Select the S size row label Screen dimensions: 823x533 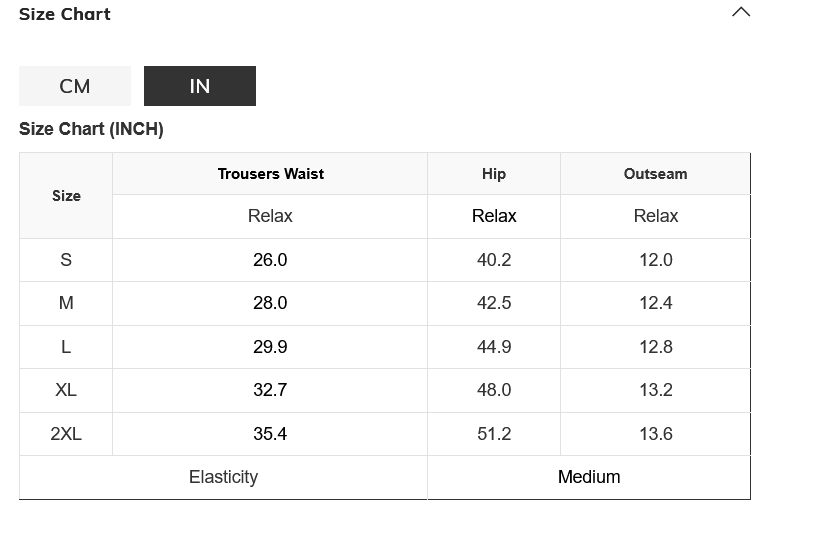tap(66, 260)
